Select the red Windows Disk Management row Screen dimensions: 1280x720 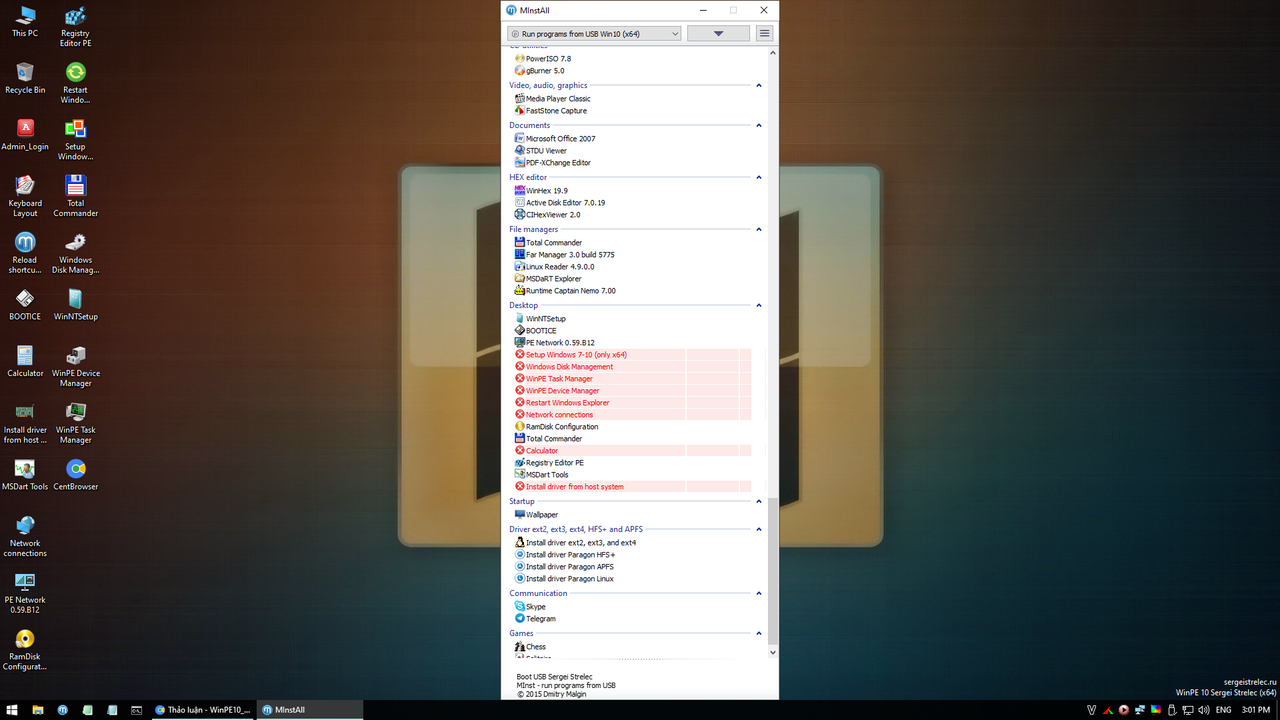(632, 367)
